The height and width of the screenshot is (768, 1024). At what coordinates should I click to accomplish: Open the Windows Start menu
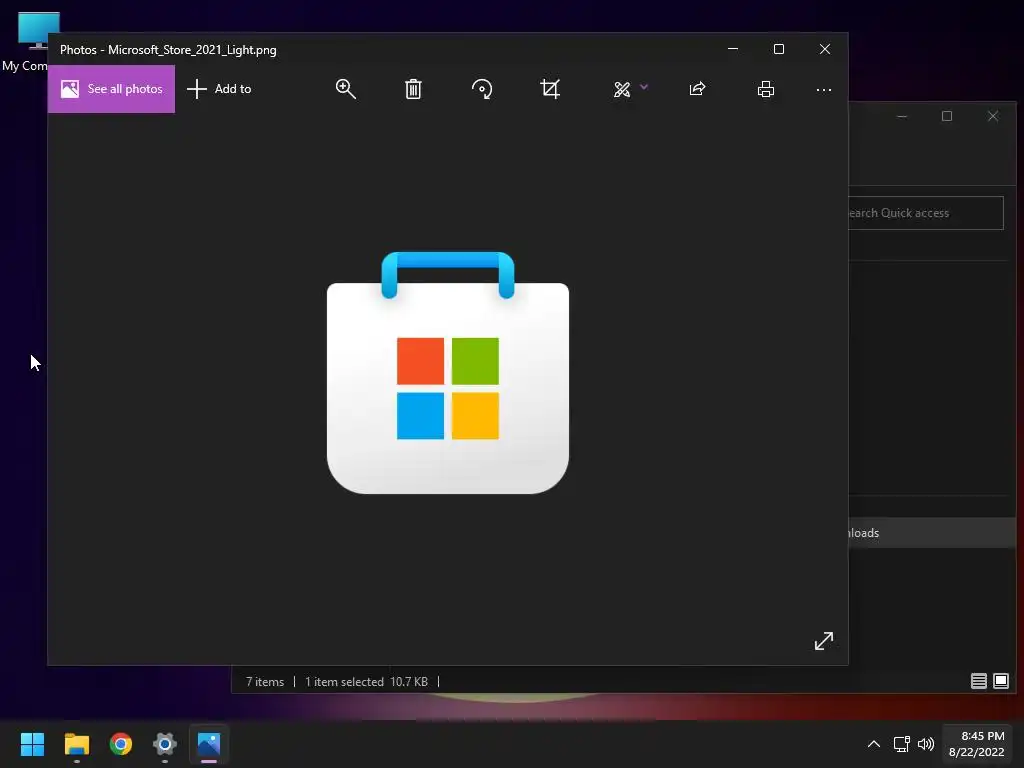tap(32, 744)
